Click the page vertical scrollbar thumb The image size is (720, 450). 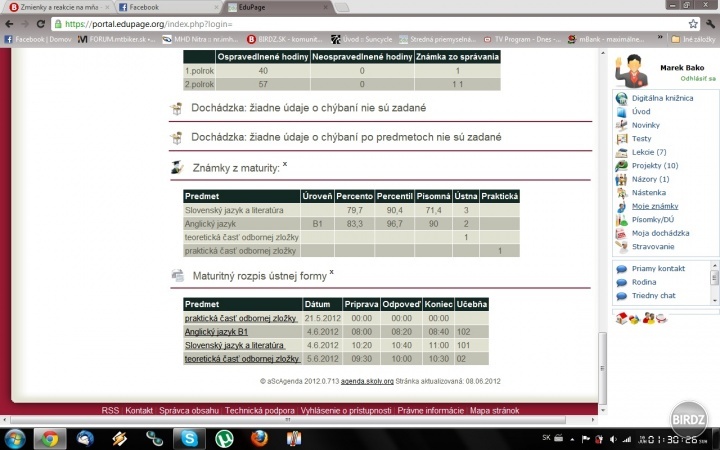click(602, 368)
